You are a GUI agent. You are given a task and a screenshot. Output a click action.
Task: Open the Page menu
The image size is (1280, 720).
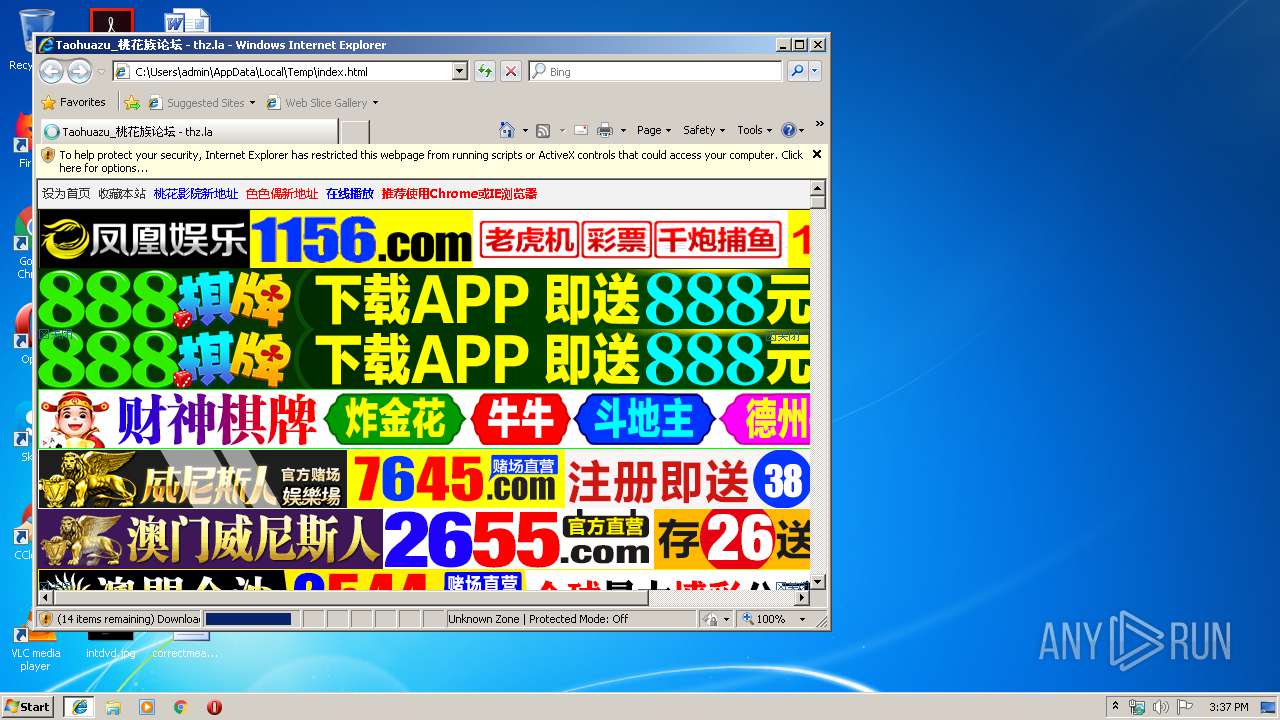point(653,130)
